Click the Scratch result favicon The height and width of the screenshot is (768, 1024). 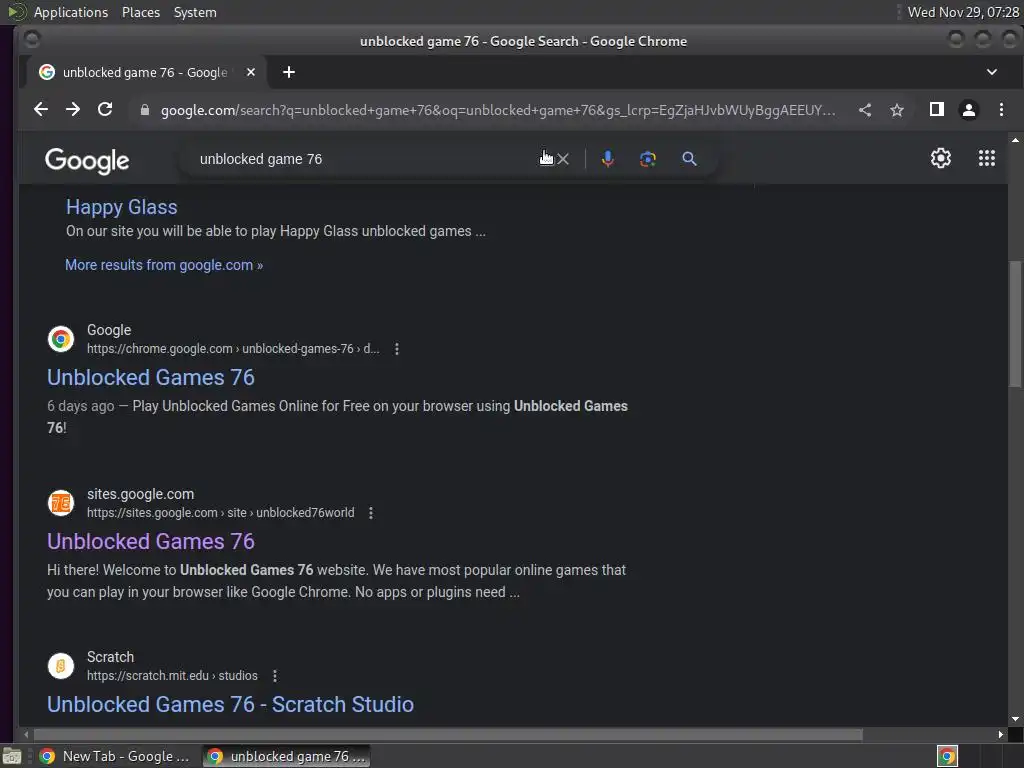point(61,666)
